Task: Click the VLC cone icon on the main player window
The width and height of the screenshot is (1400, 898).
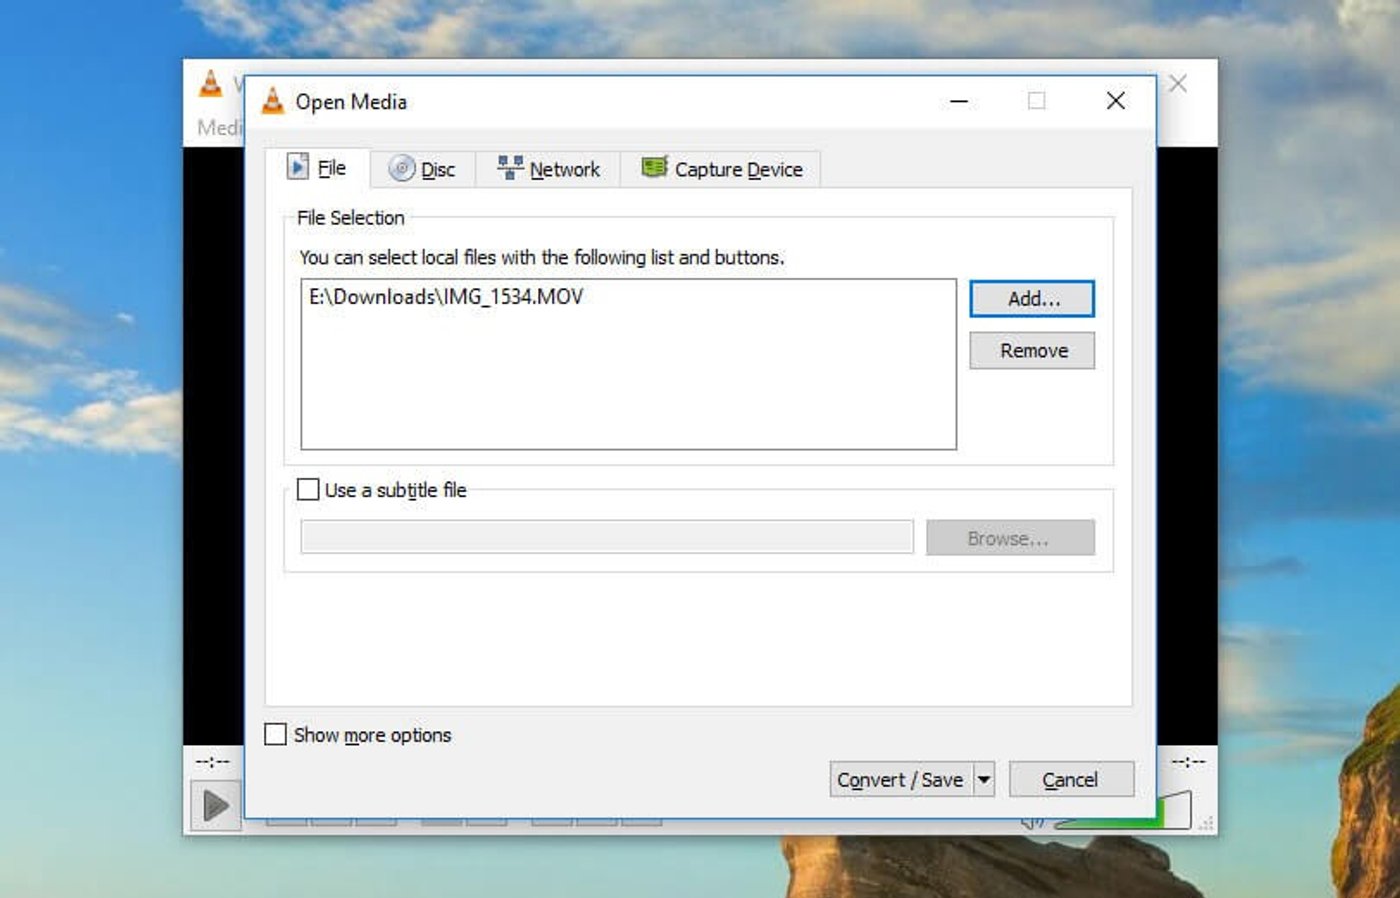Action: click(x=209, y=86)
